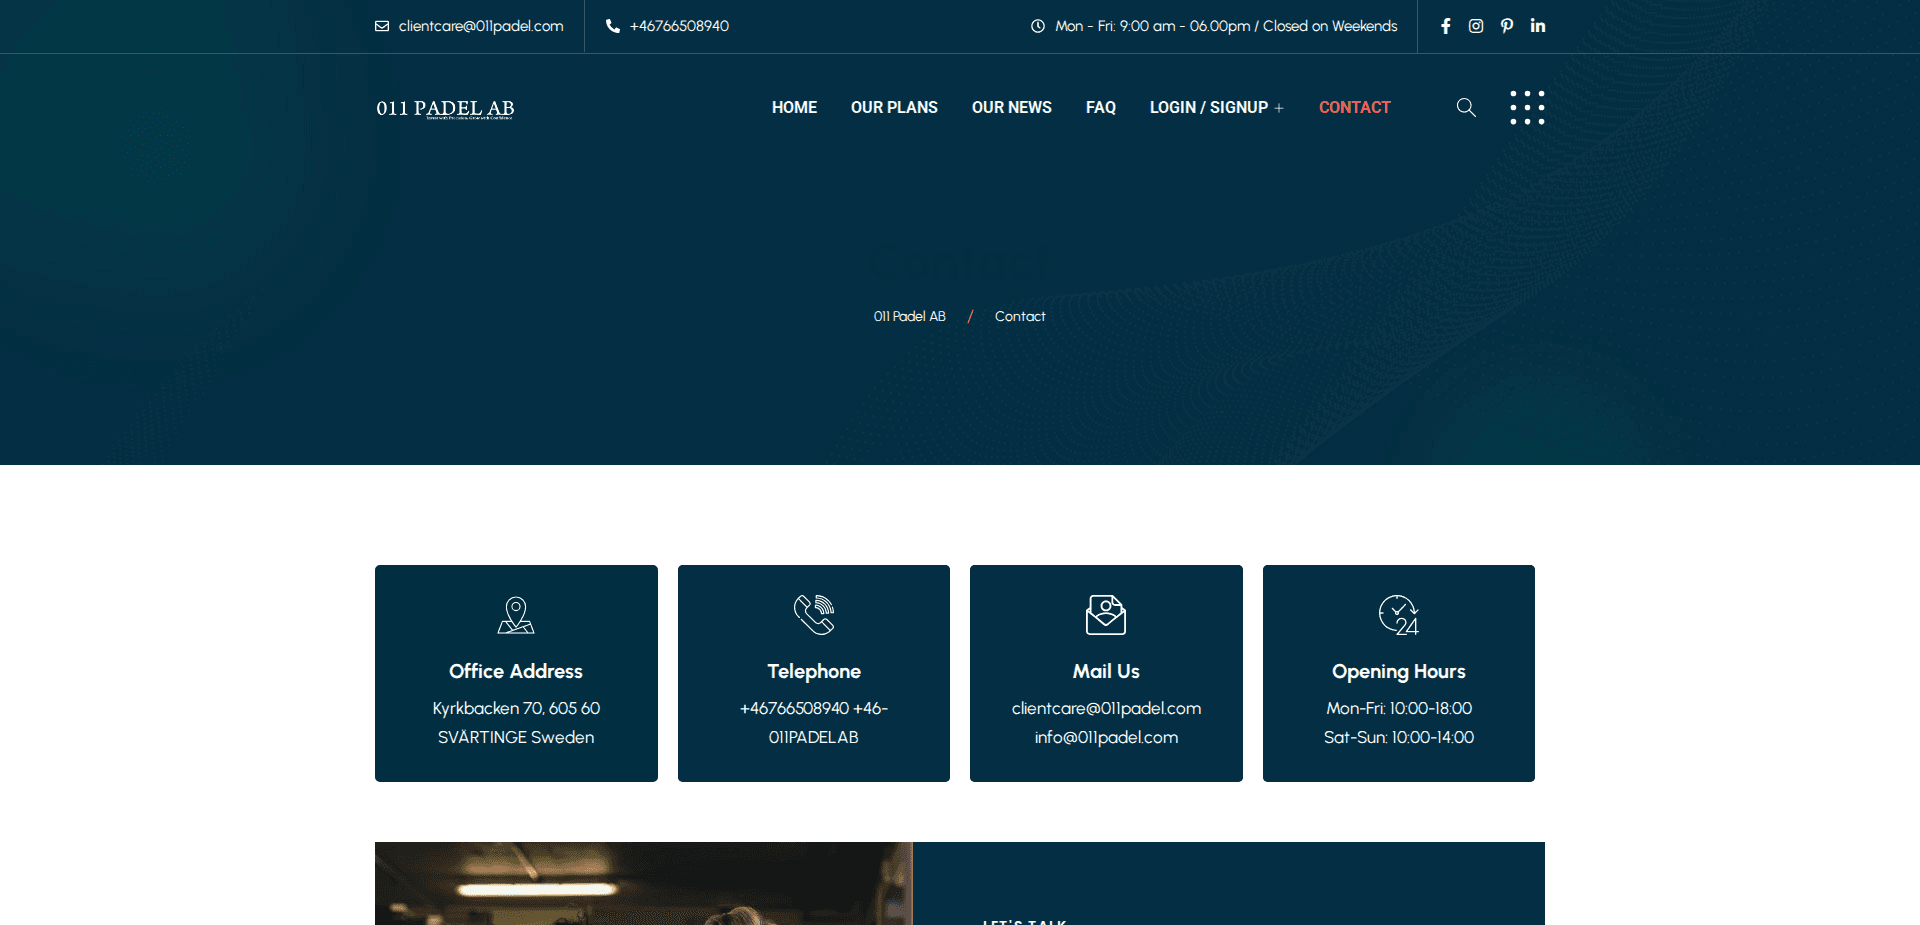Open the dotted grid side menu icon
This screenshot has width=1920, height=925.
tap(1527, 107)
